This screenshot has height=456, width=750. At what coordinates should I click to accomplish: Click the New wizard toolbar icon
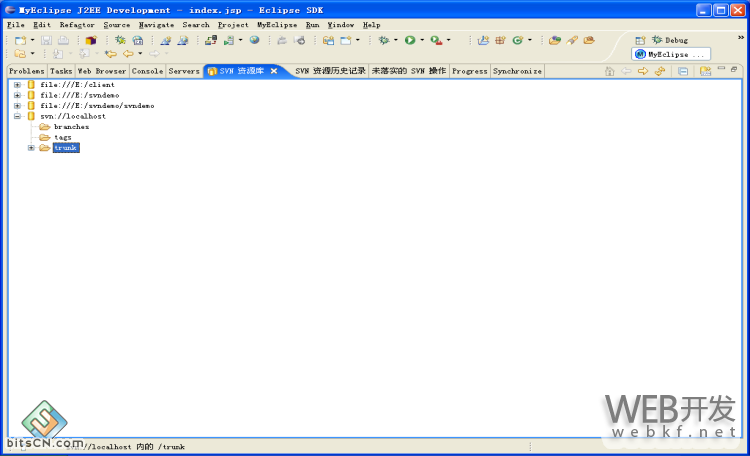21,41
